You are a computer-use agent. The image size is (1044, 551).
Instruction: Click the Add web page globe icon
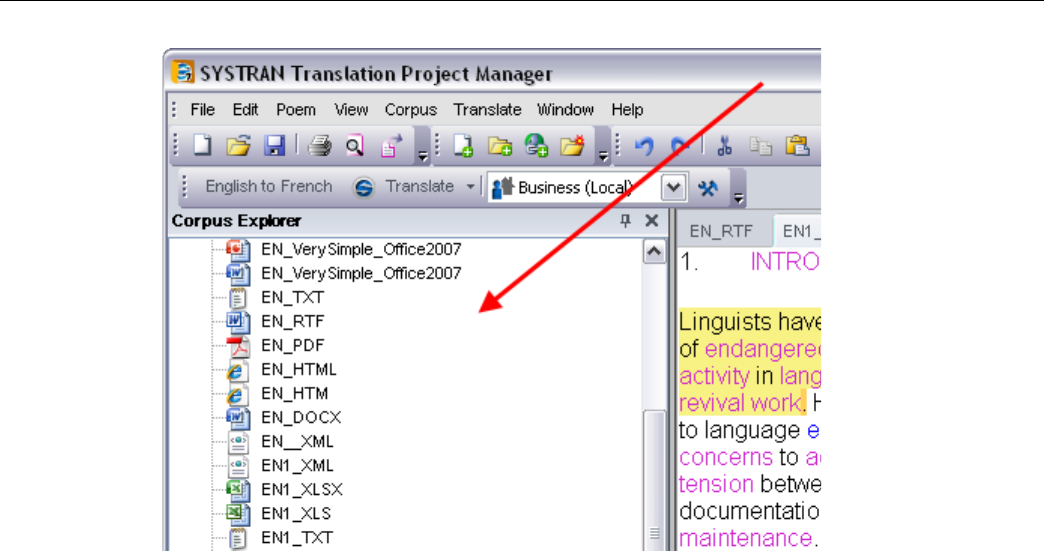[x=536, y=145]
